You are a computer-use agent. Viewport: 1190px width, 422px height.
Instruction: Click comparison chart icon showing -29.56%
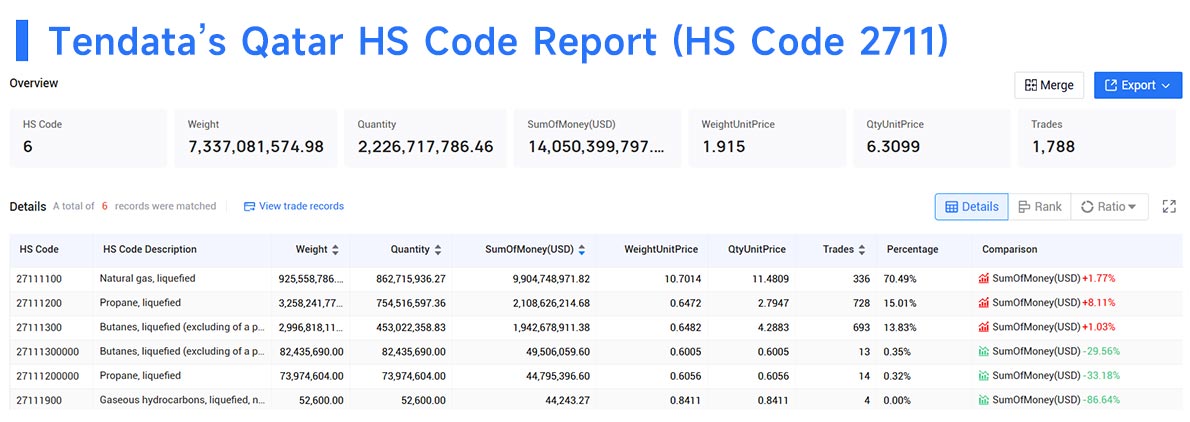[984, 351]
